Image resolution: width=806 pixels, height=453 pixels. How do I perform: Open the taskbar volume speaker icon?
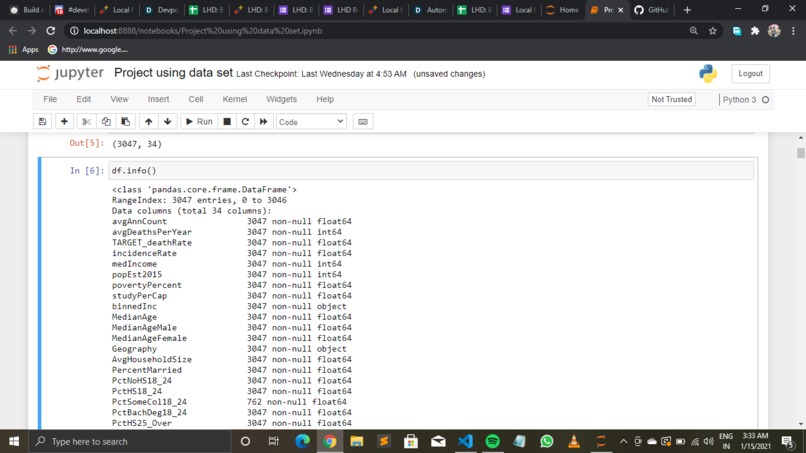coord(708,441)
